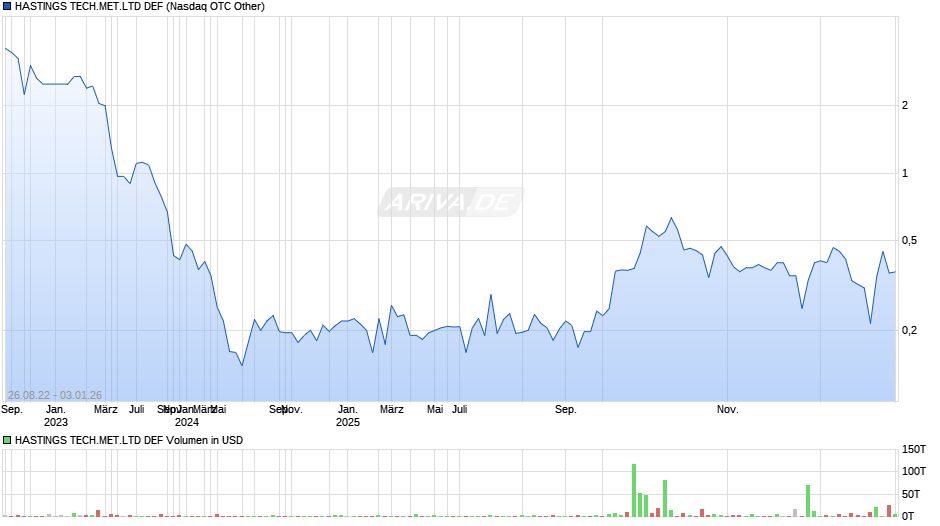Click the volume axis label 150T
The image size is (940, 526).
914,449
